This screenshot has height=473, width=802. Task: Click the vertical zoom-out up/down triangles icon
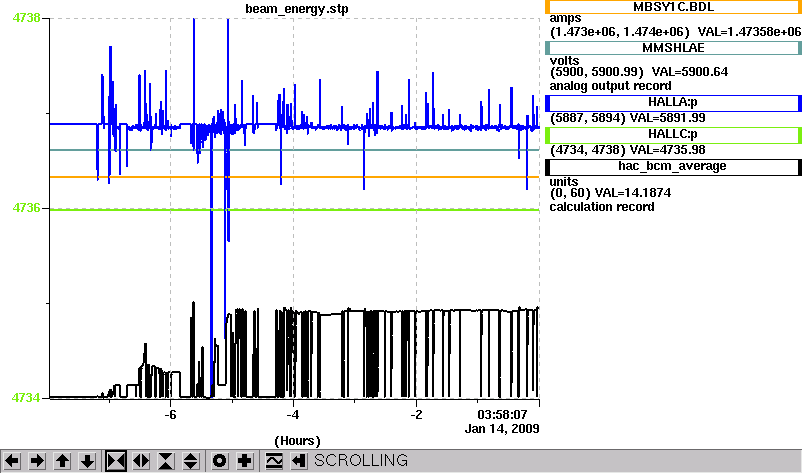coord(191,461)
